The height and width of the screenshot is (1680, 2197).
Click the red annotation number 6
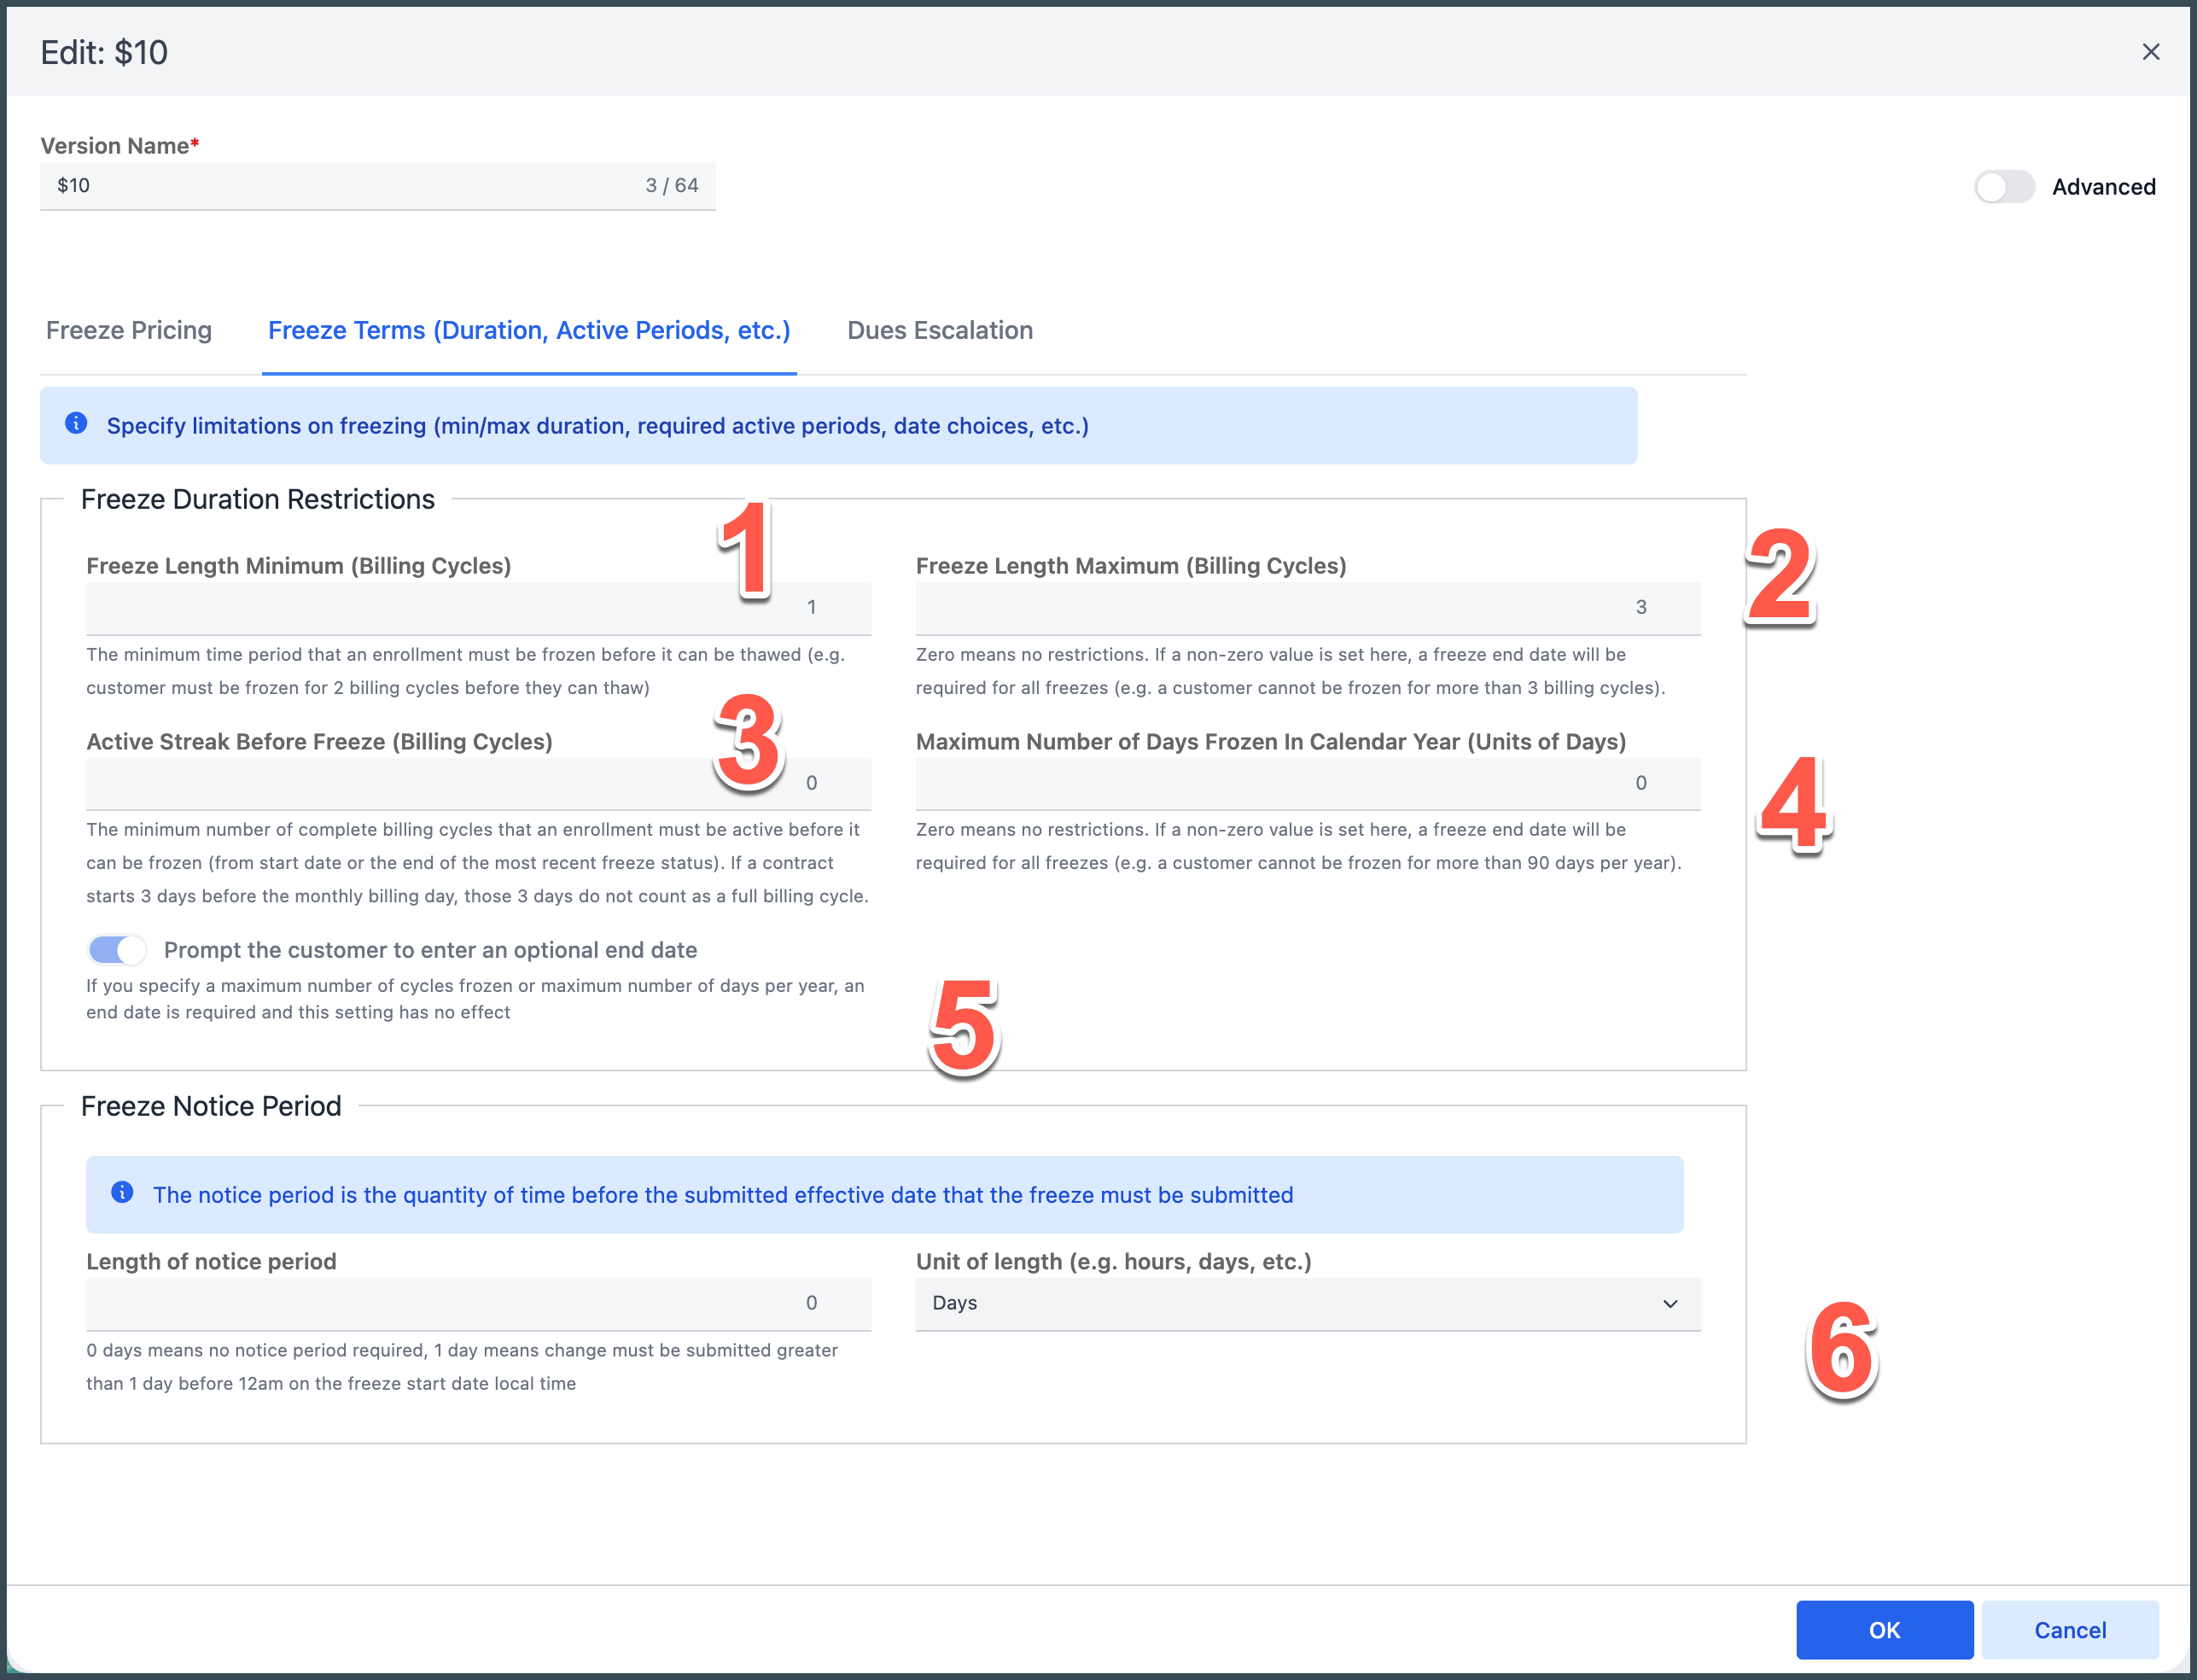(x=1842, y=1350)
